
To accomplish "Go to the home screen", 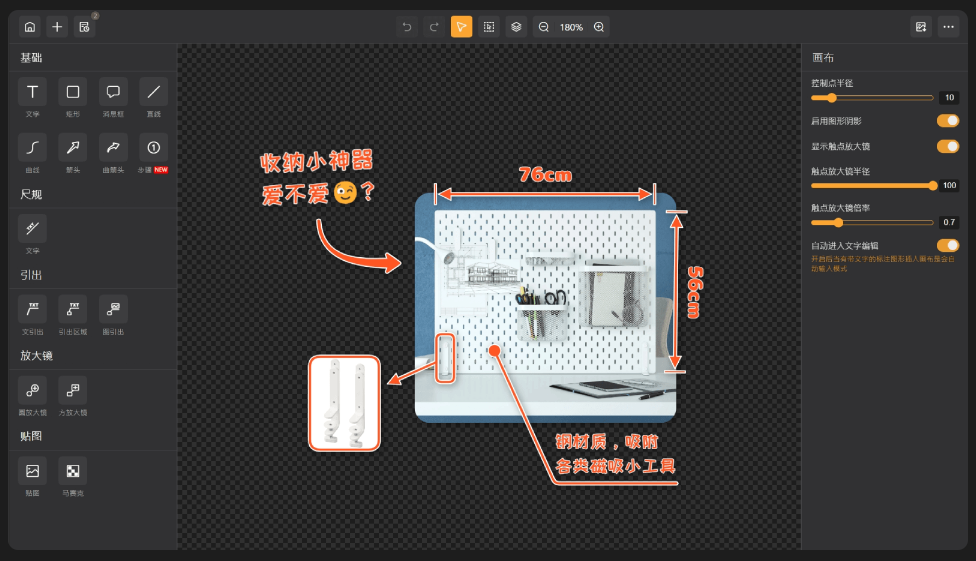I will 30,27.
